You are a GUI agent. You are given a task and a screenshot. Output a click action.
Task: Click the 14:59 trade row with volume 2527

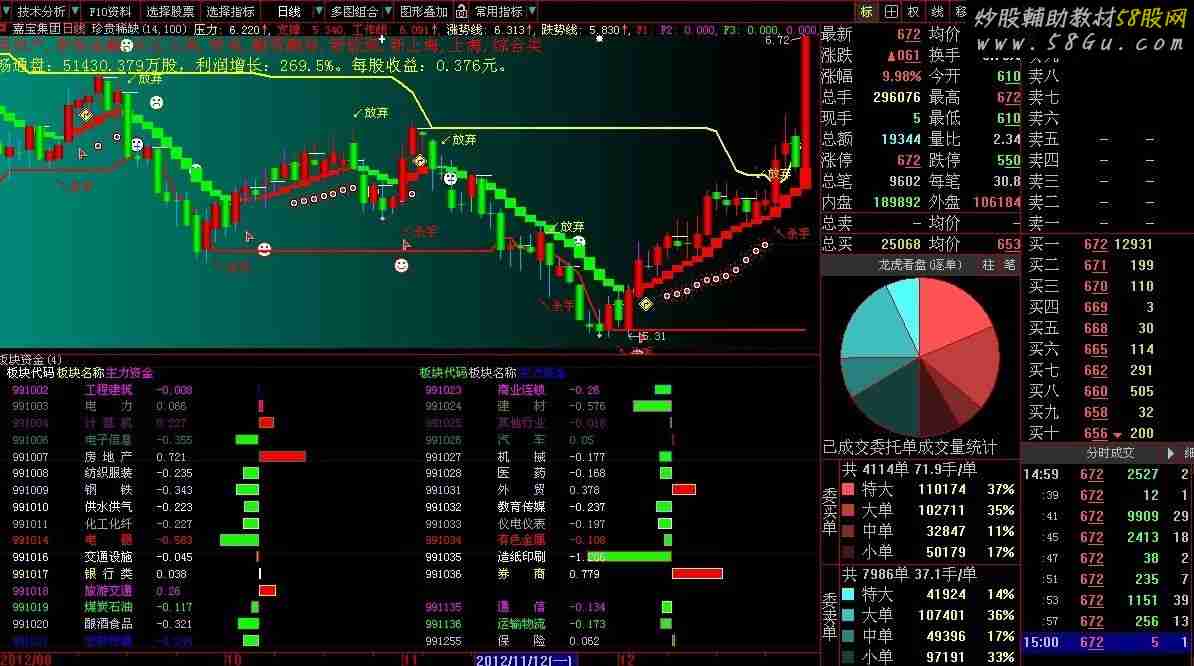tap(1107, 474)
